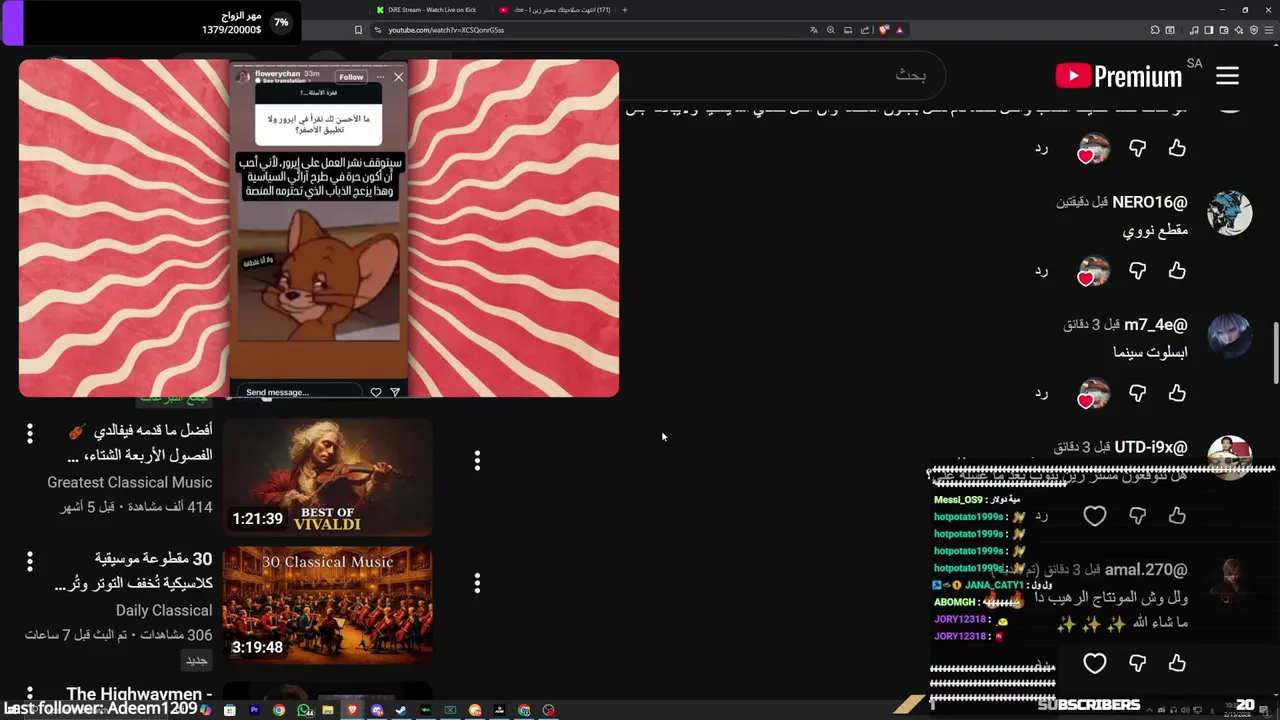Bookmark this page in Brave

tap(358, 30)
